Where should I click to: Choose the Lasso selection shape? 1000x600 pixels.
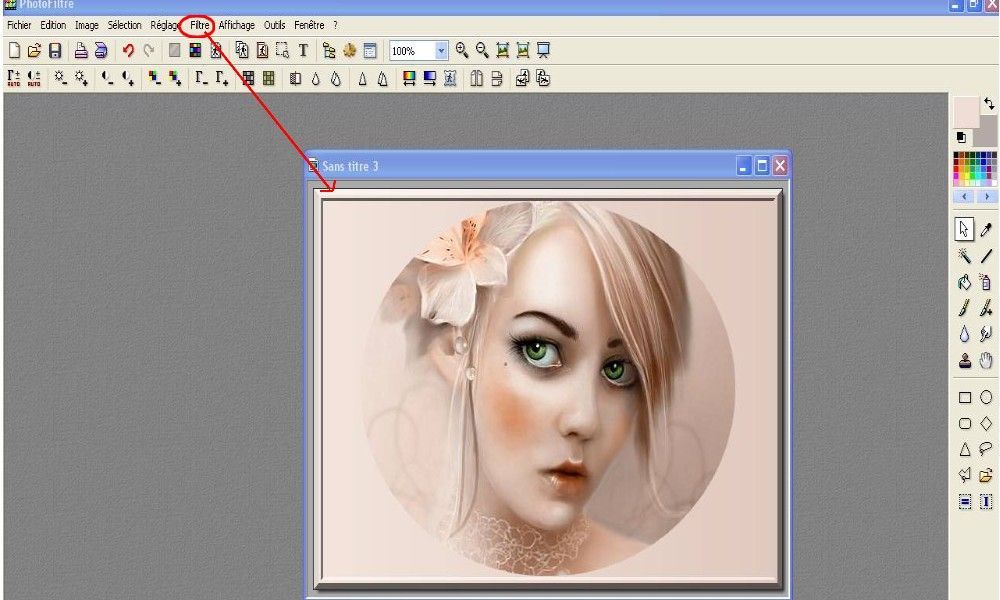(x=986, y=449)
